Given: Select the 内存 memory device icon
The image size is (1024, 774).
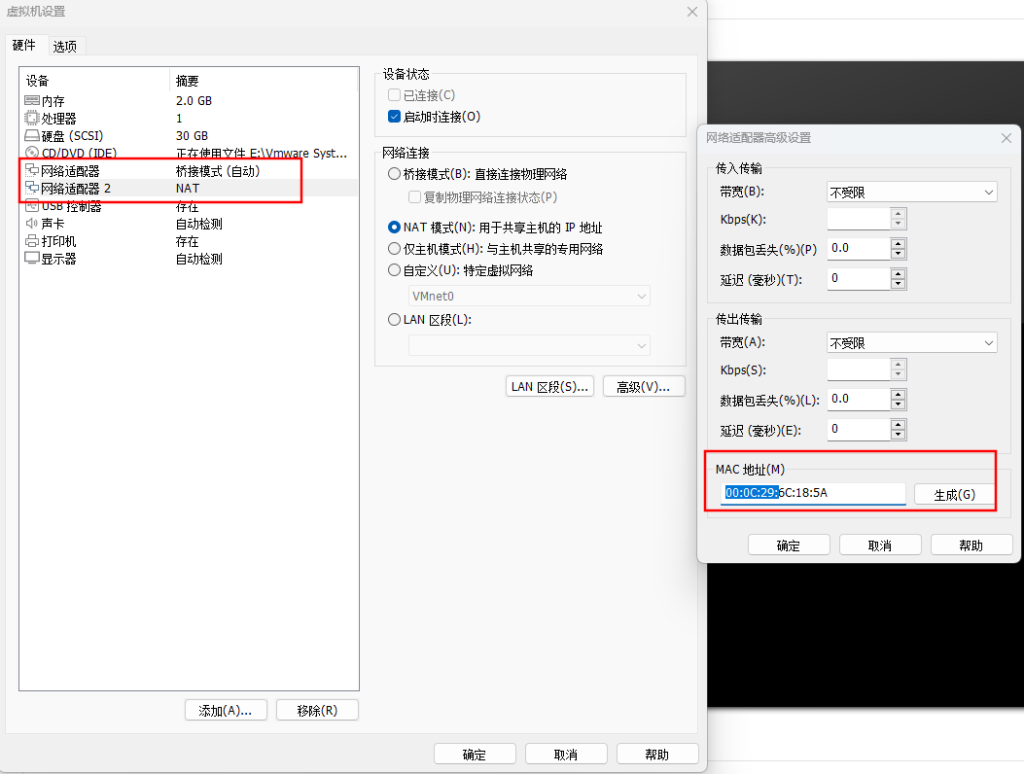Looking at the screenshot, I should pyautogui.click(x=32, y=101).
